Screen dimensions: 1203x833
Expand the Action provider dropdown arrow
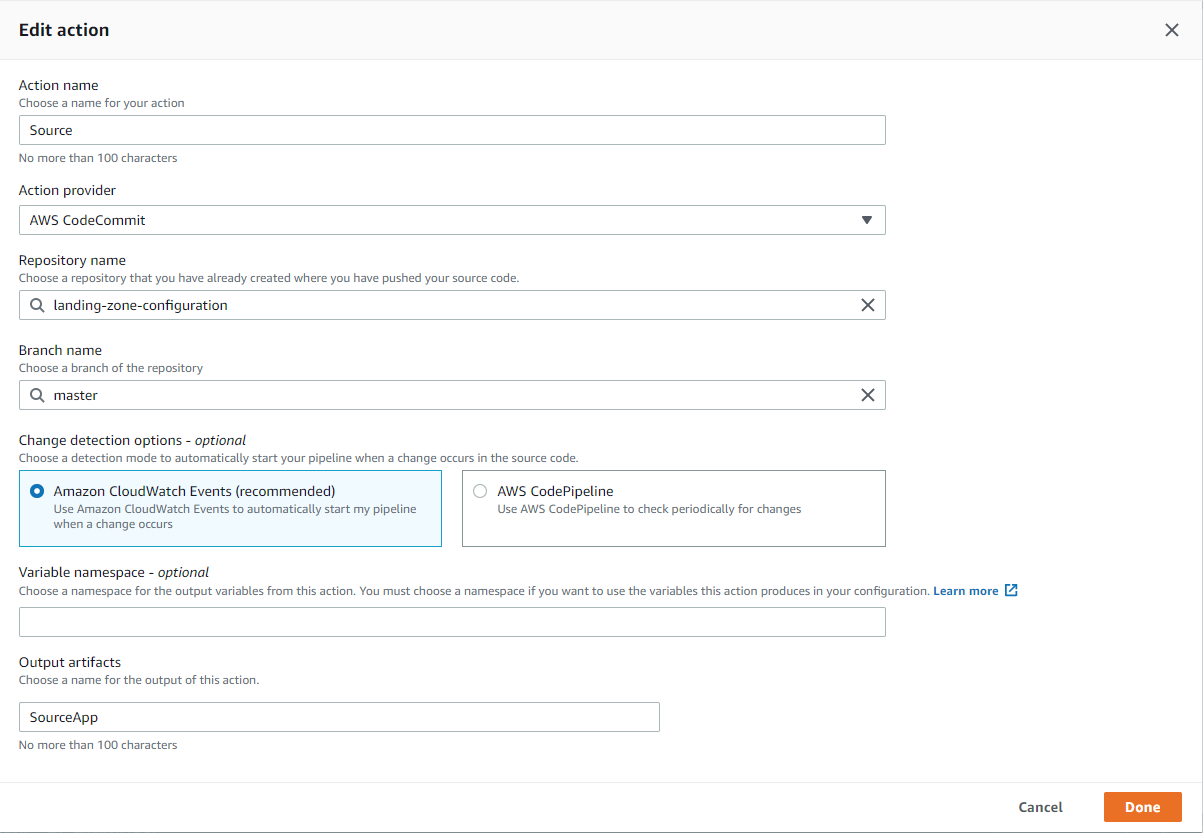click(866, 220)
